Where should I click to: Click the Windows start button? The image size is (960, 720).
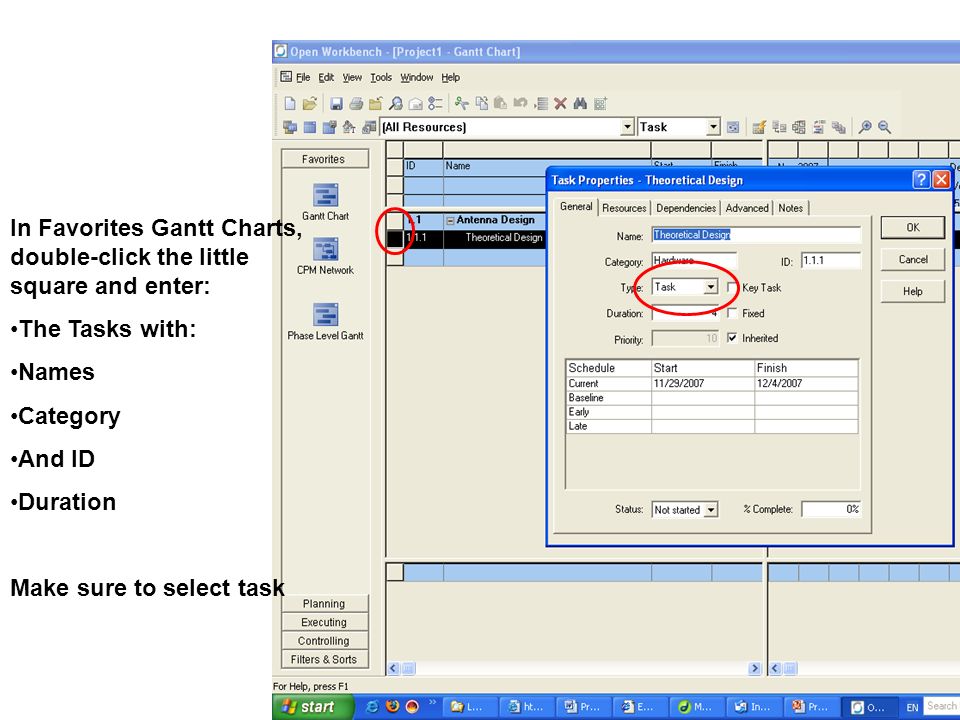(314, 707)
